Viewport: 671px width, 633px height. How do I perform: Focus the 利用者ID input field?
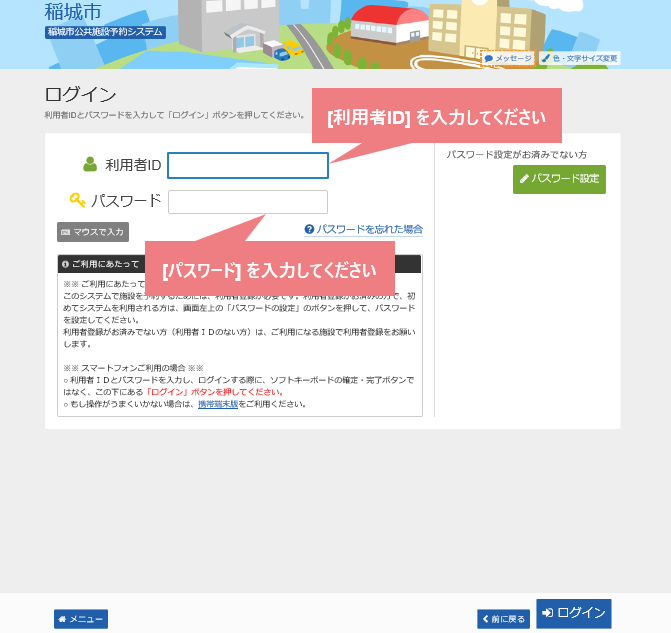[x=248, y=165]
